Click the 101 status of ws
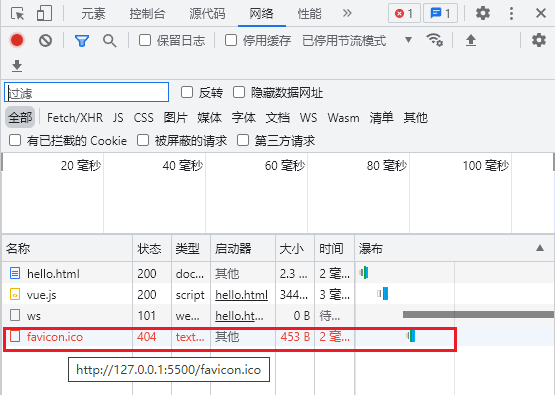555x395 pixels. [x=147, y=316]
